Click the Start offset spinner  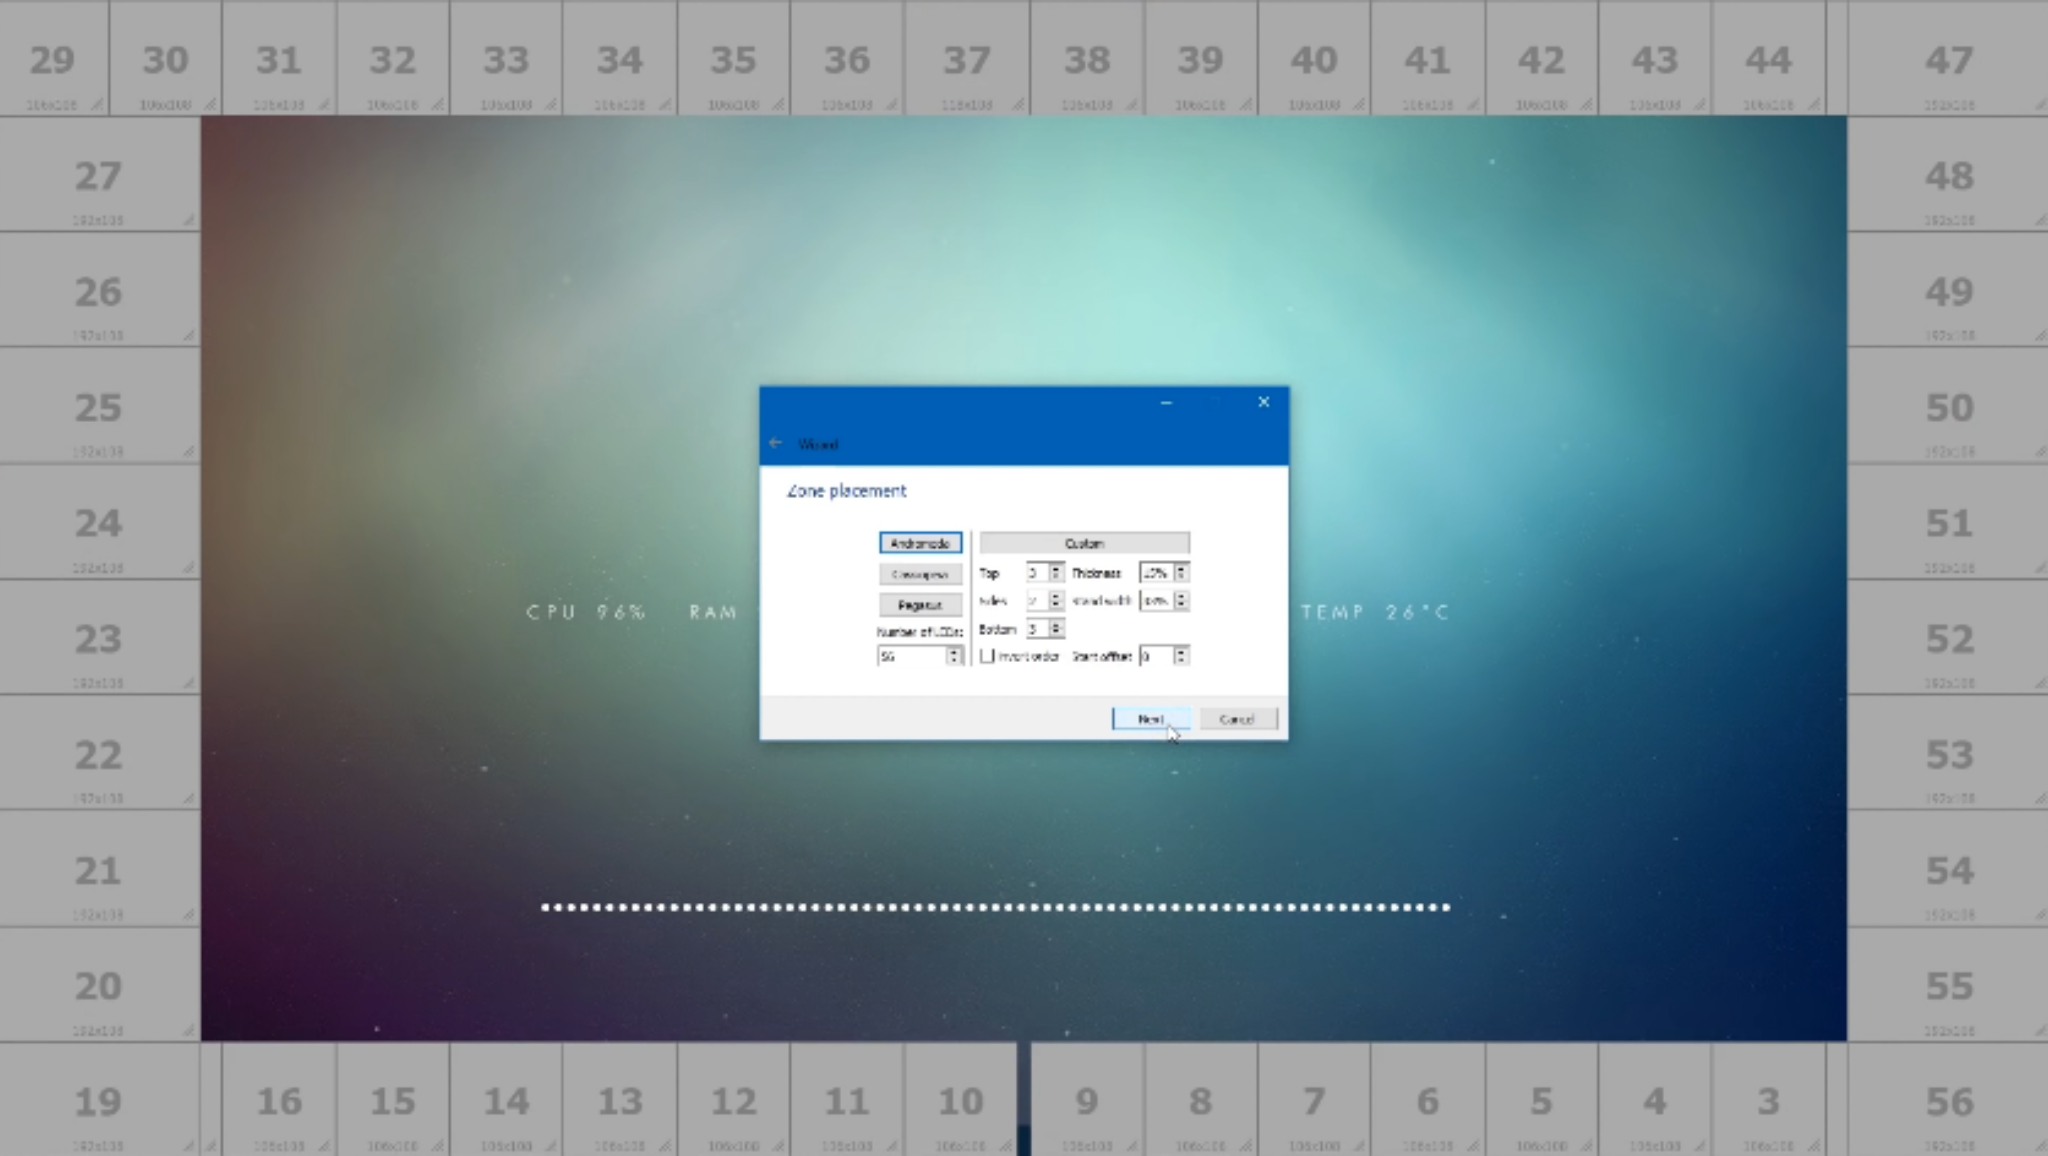tap(1181, 656)
